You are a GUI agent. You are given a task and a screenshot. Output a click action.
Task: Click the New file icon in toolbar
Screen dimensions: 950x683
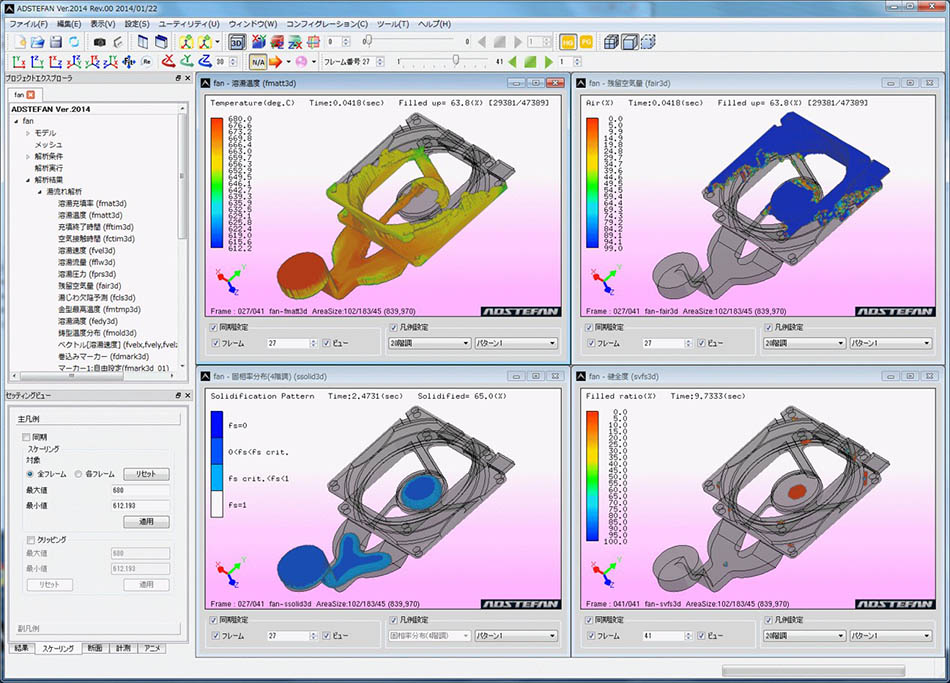pyautogui.click(x=20, y=42)
